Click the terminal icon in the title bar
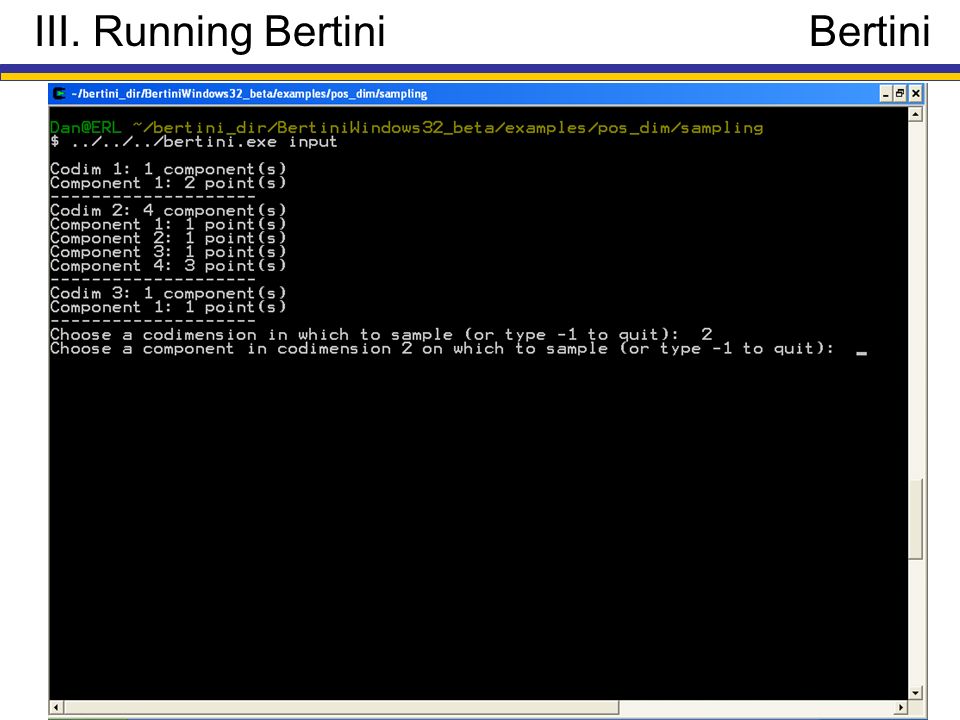Screen dimensions: 960x720 tap(59, 94)
